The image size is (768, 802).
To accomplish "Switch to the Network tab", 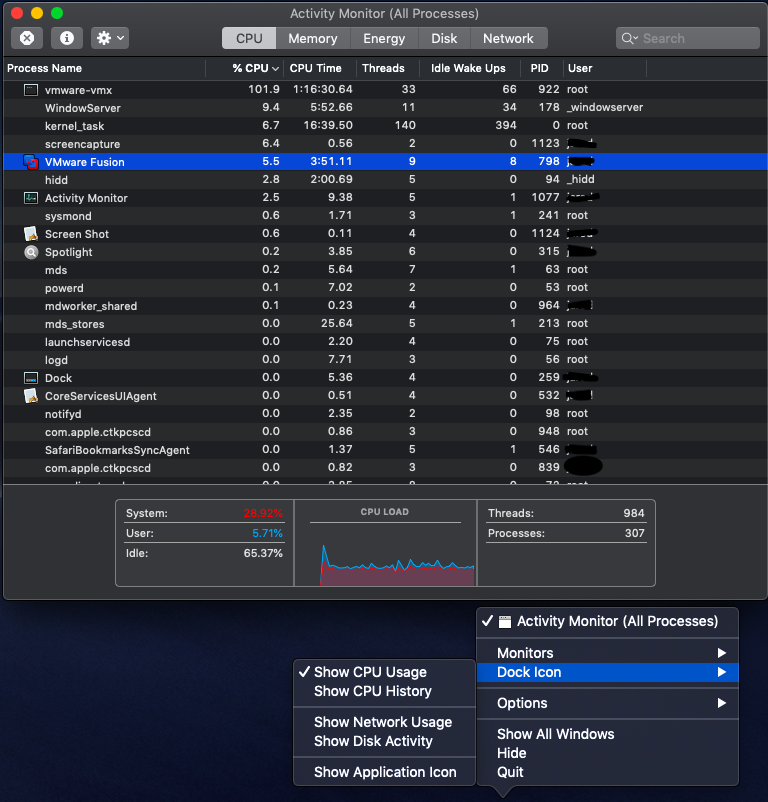I will [x=508, y=38].
